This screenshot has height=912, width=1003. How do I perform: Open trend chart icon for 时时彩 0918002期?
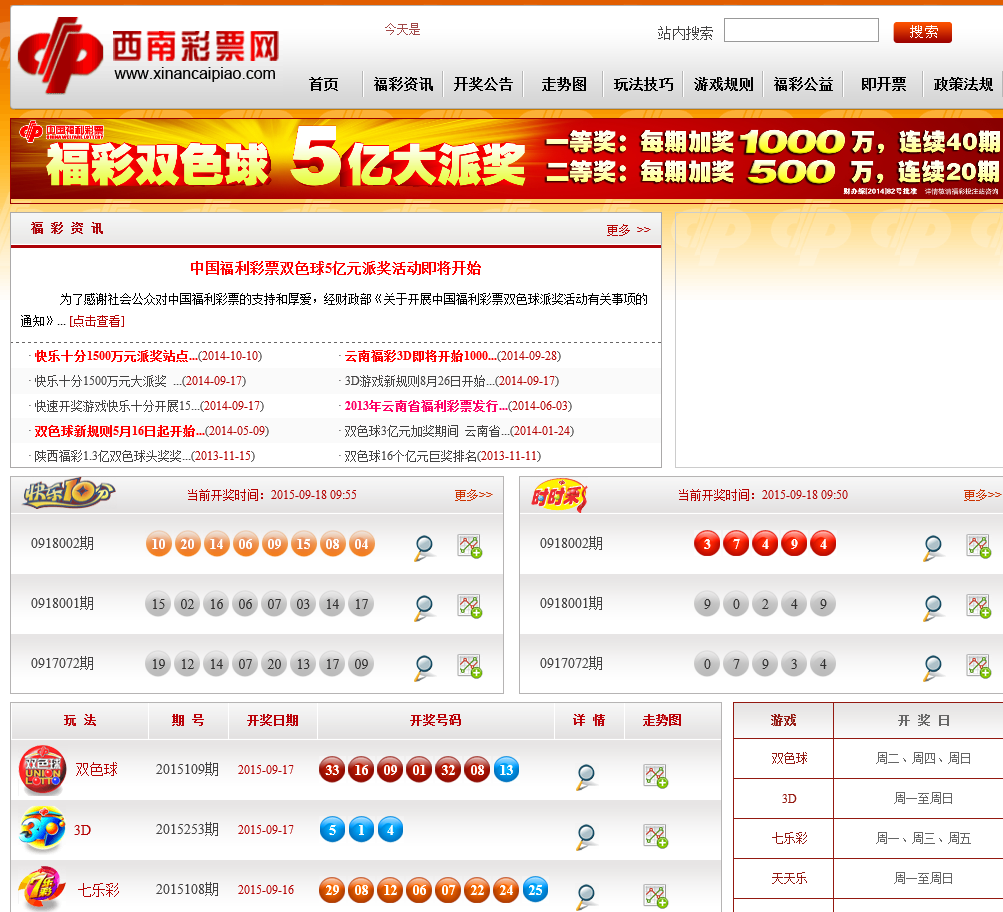click(x=979, y=546)
